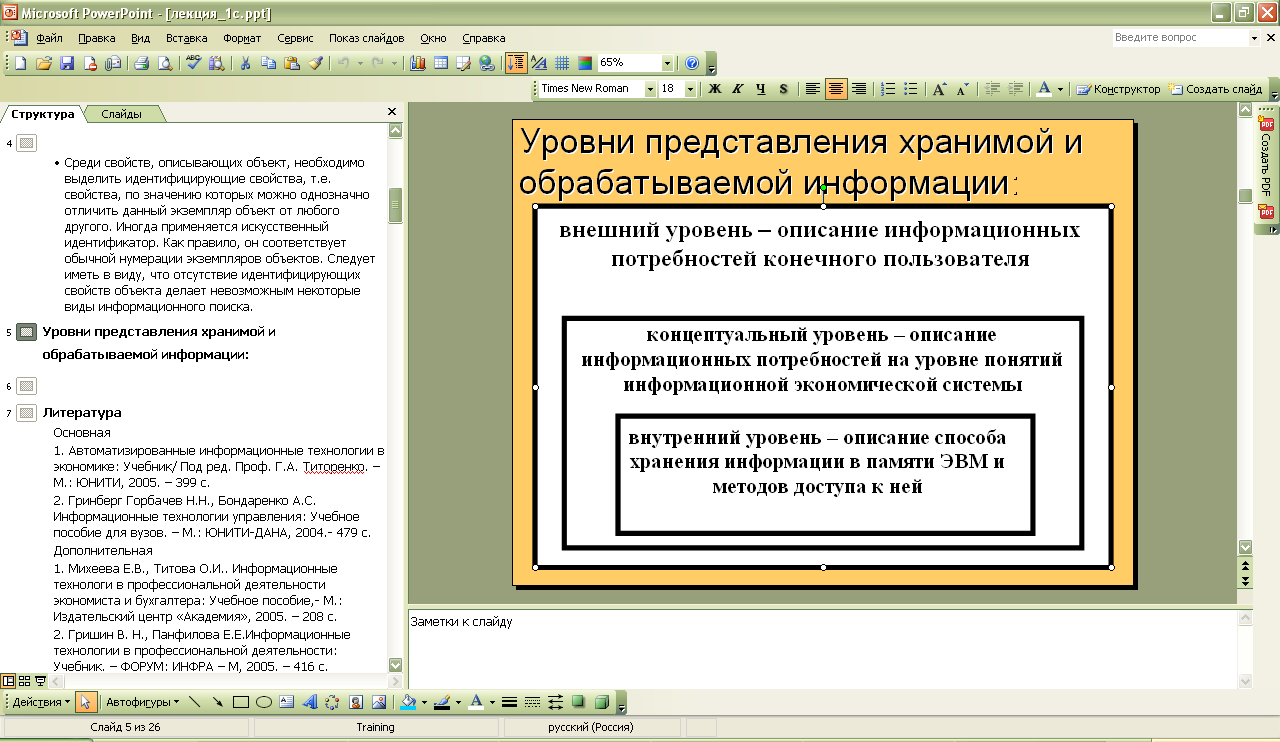Click the Создать слайд button
This screenshot has height=742, width=1280.
point(1216,89)
